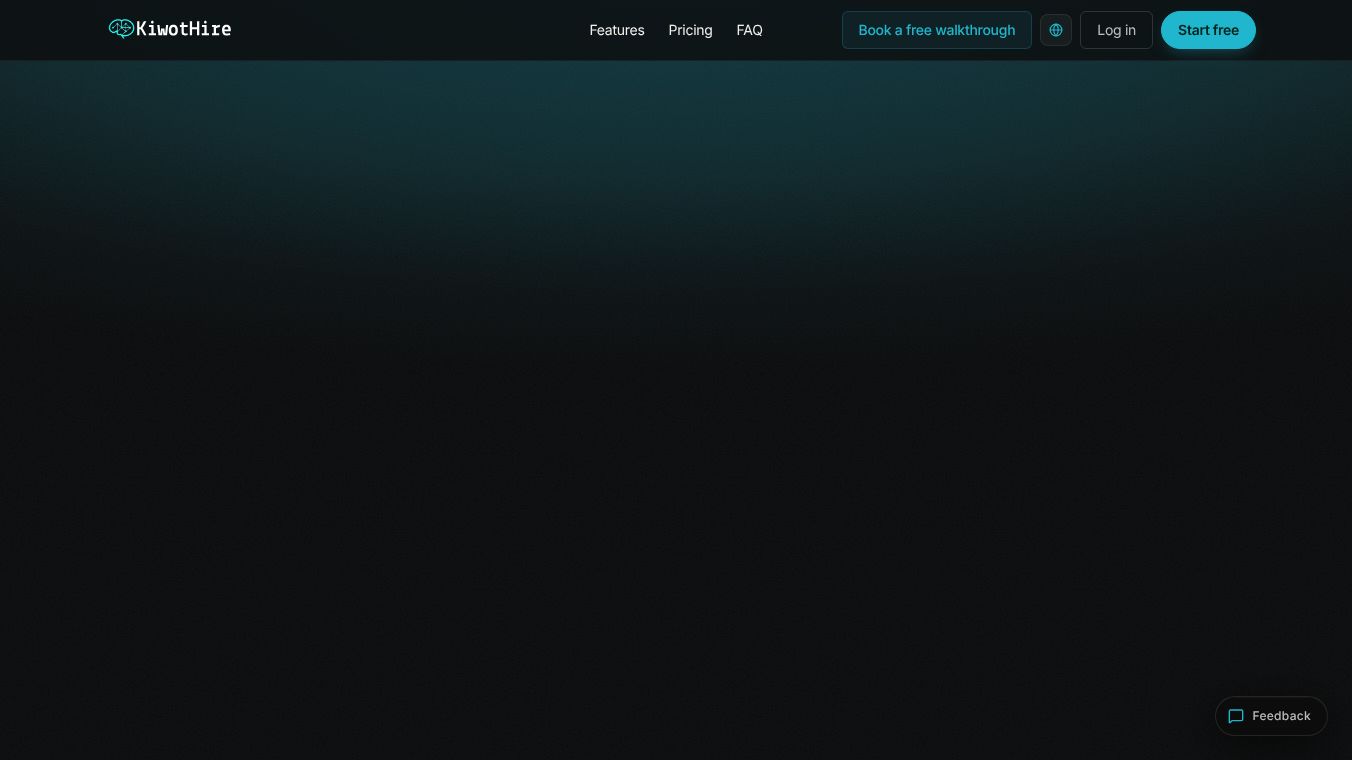Click the empty dark hero area
The image size is (1352, 760).
676,400
